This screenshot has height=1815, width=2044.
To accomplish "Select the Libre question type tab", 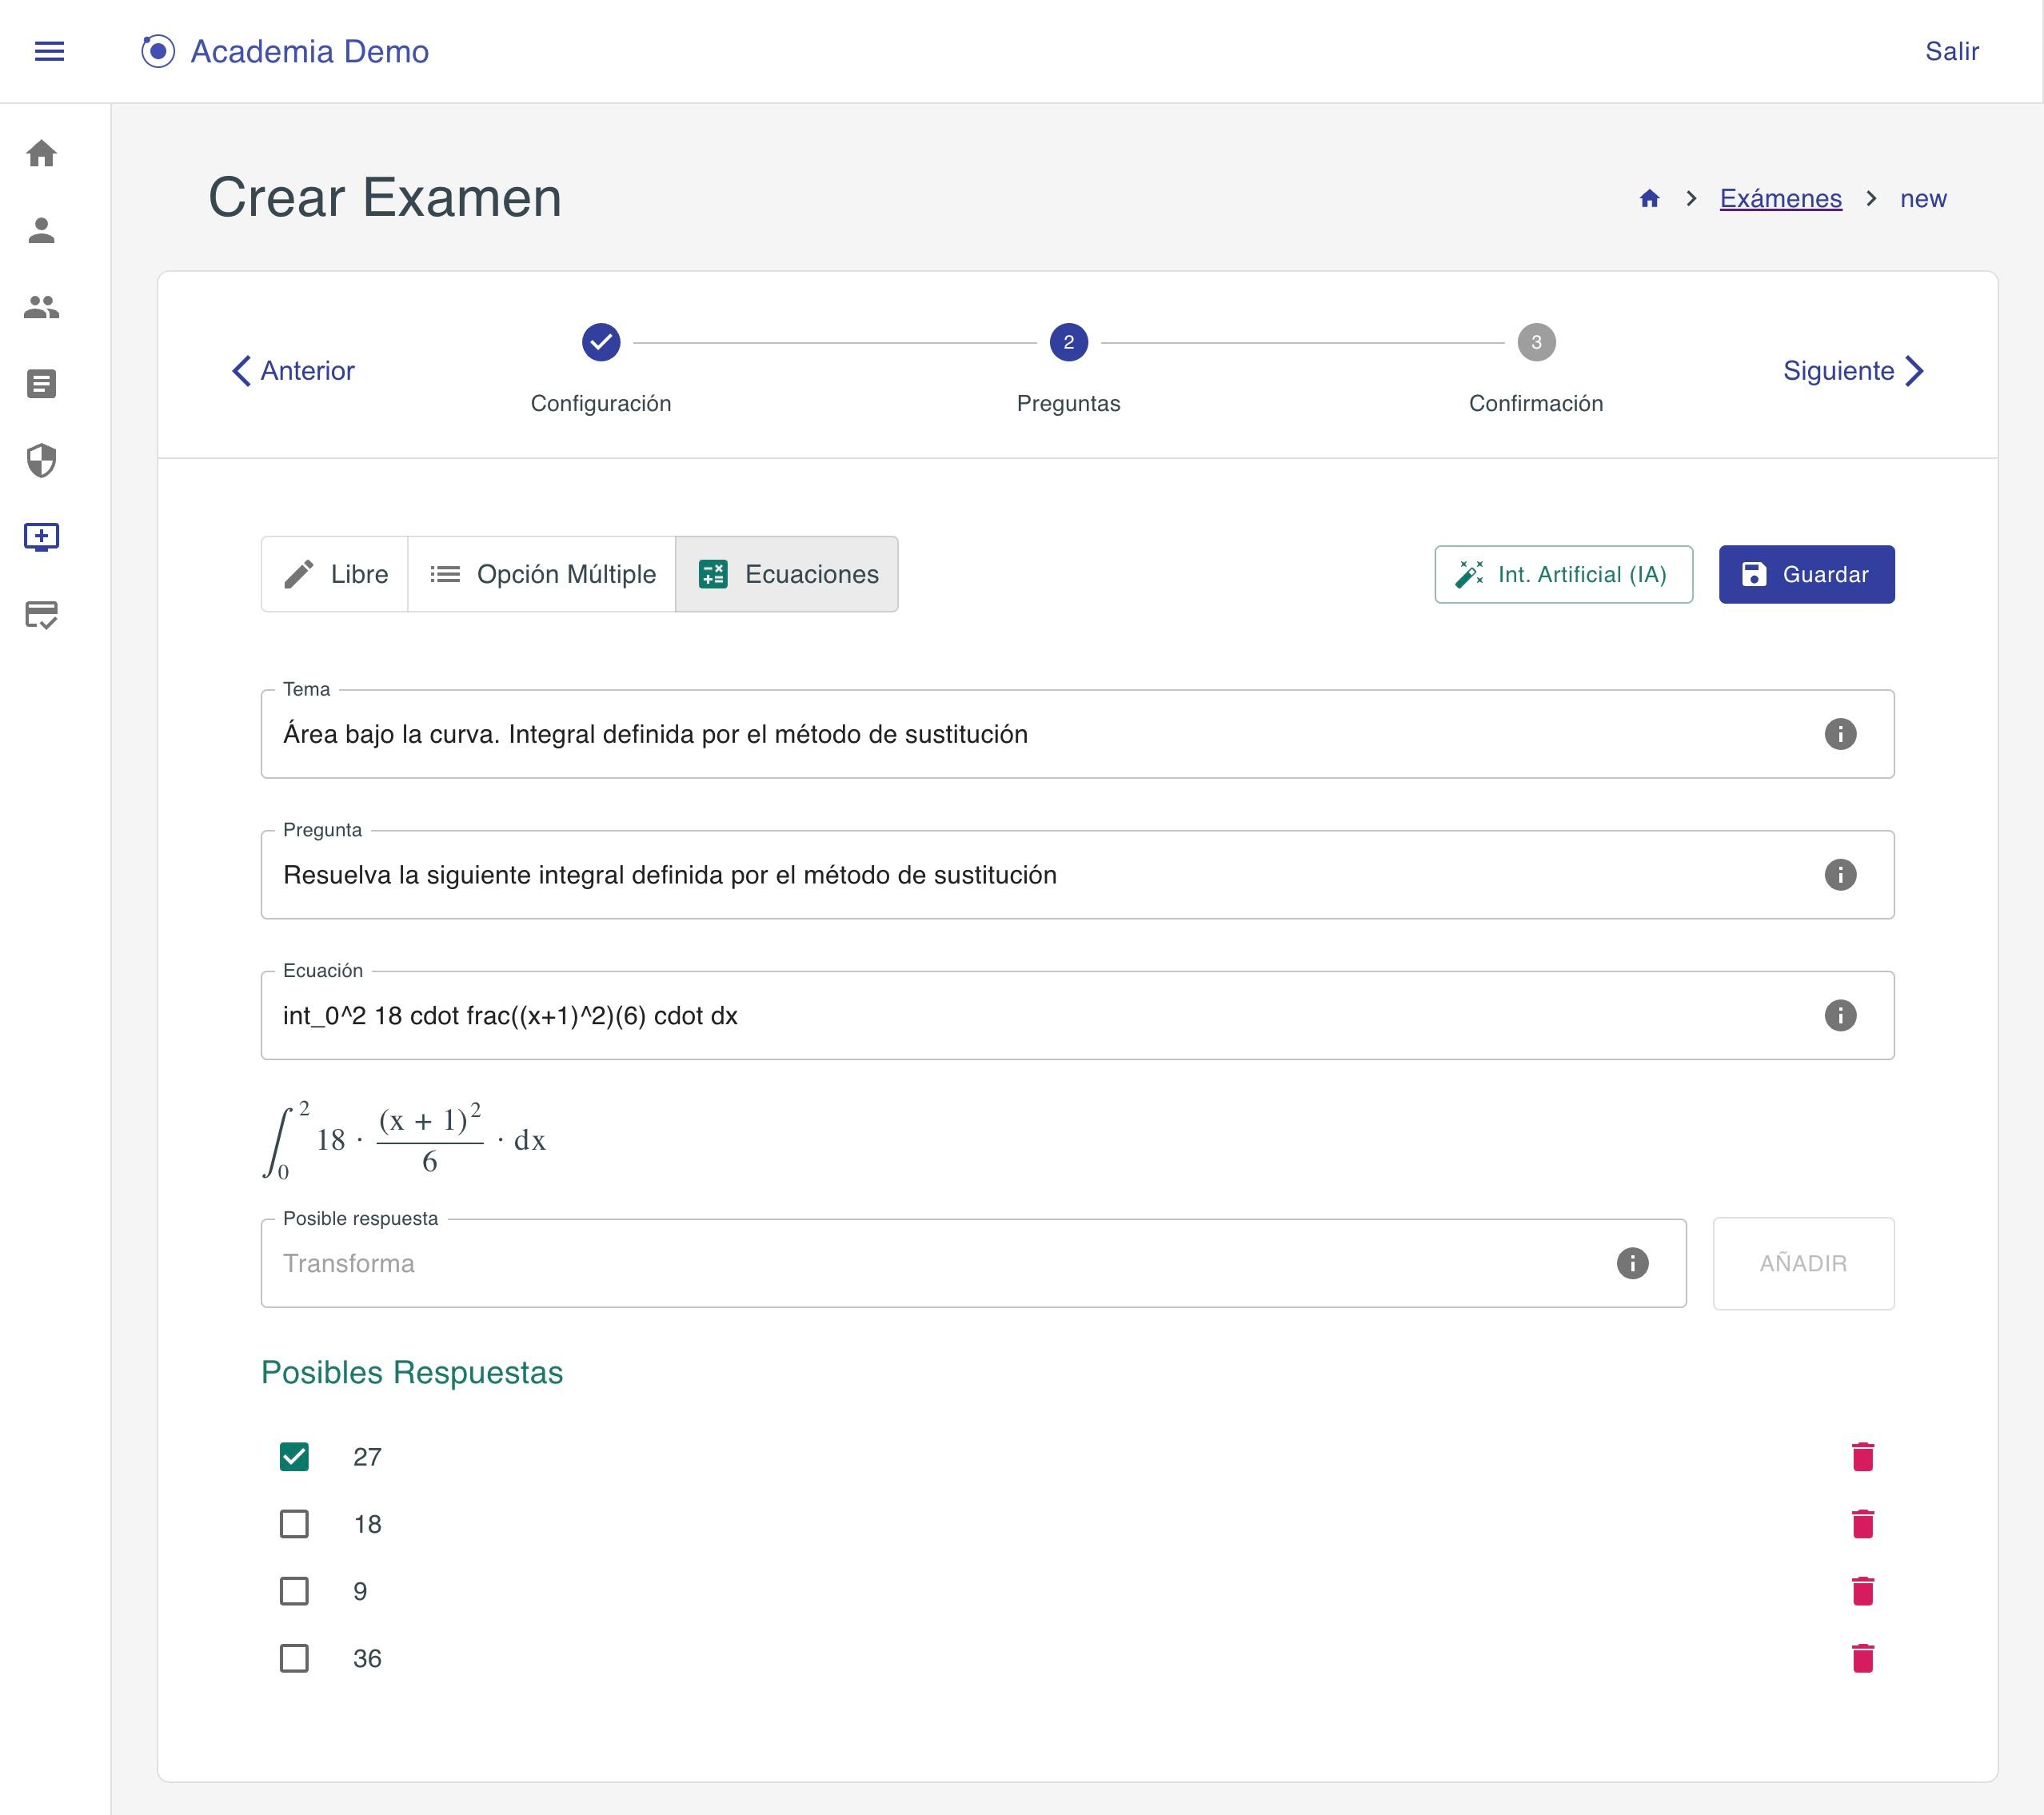I will tap(335, 574).
